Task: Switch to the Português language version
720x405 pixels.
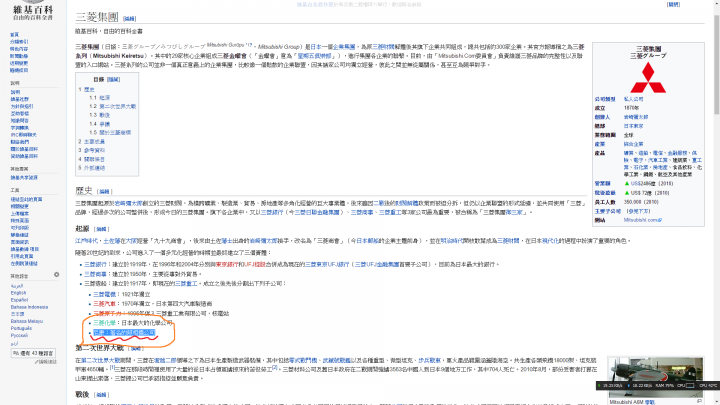Action: [21, 328]
